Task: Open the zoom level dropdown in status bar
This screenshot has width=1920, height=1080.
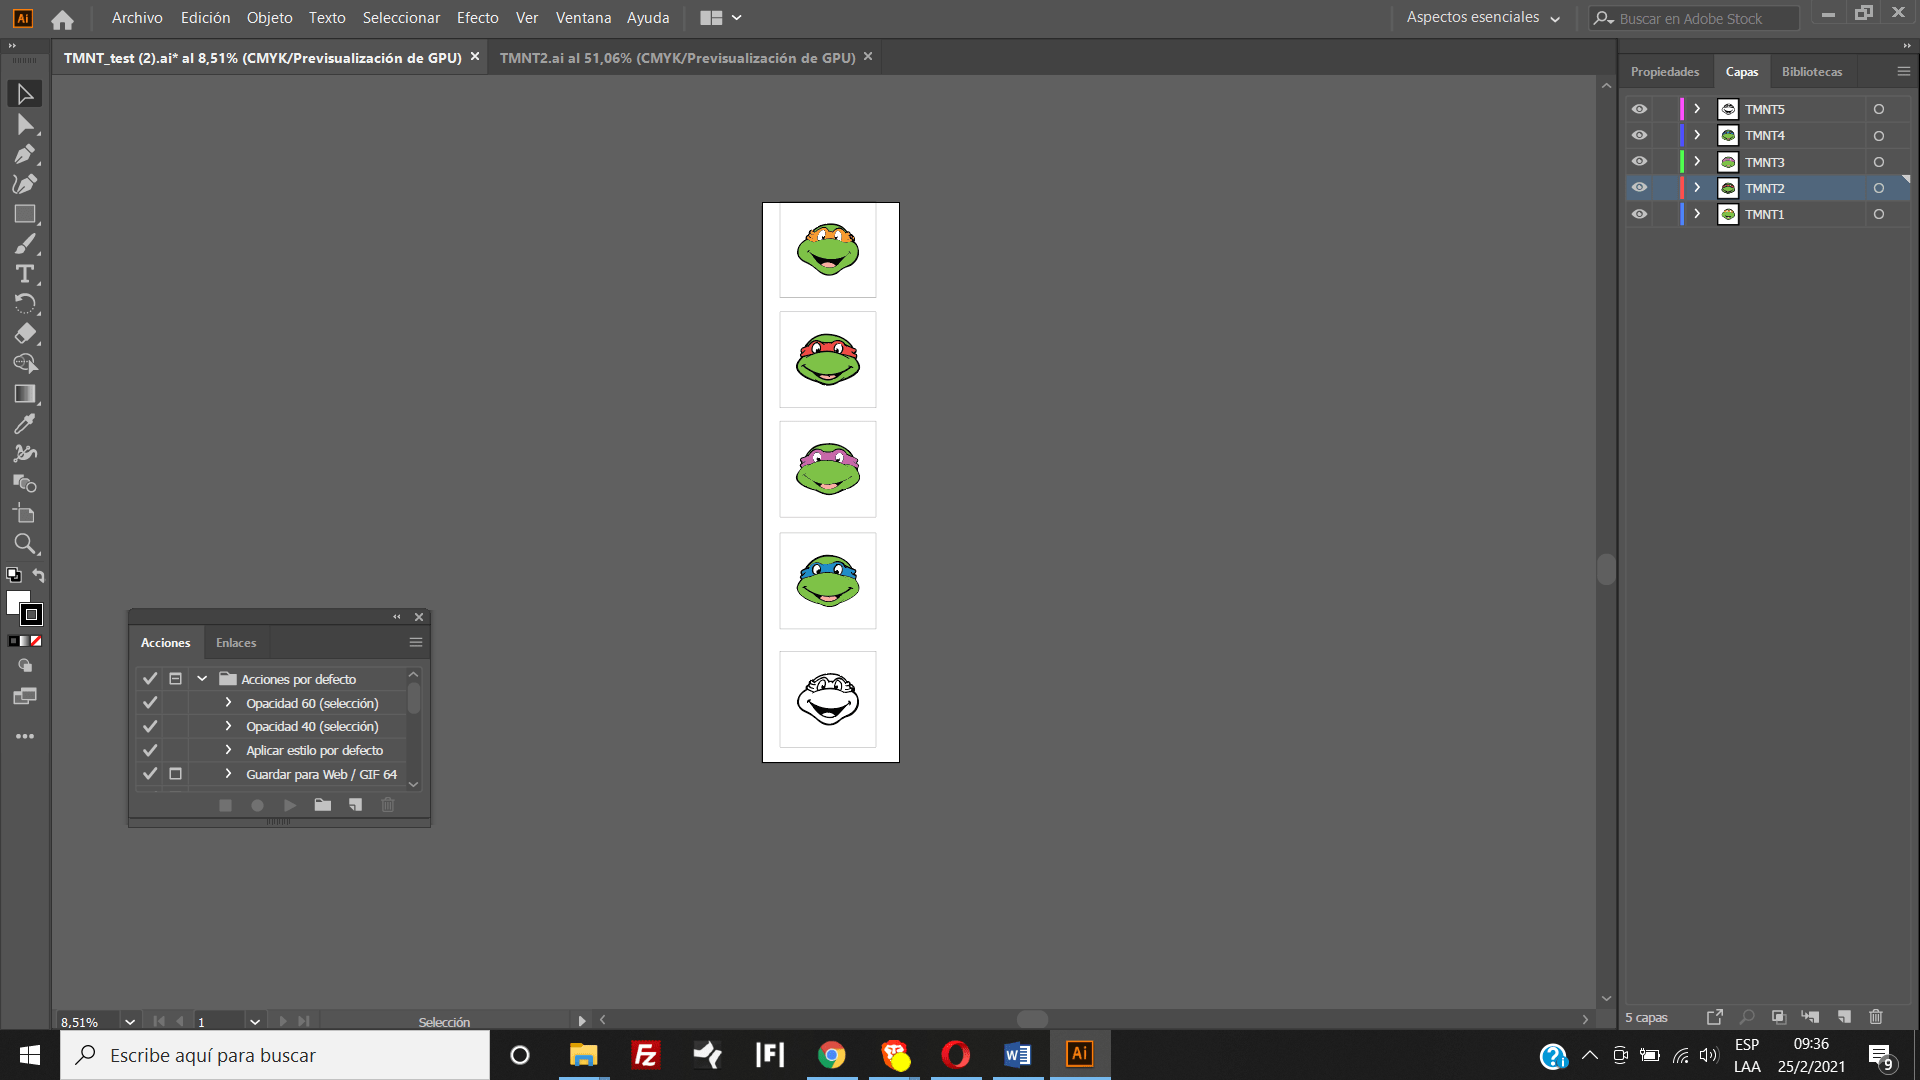Action: point(129,1021)
